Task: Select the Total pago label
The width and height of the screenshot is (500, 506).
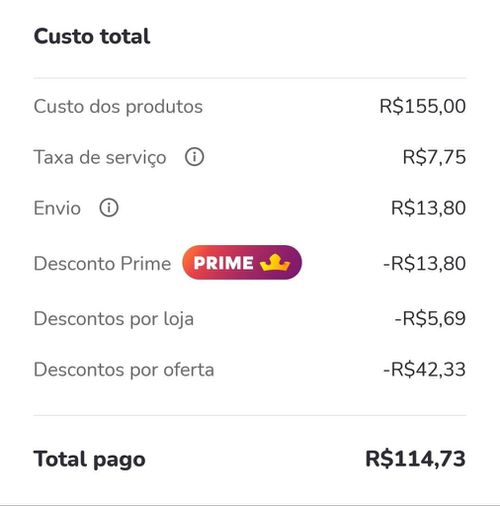Action: [89, 459]
